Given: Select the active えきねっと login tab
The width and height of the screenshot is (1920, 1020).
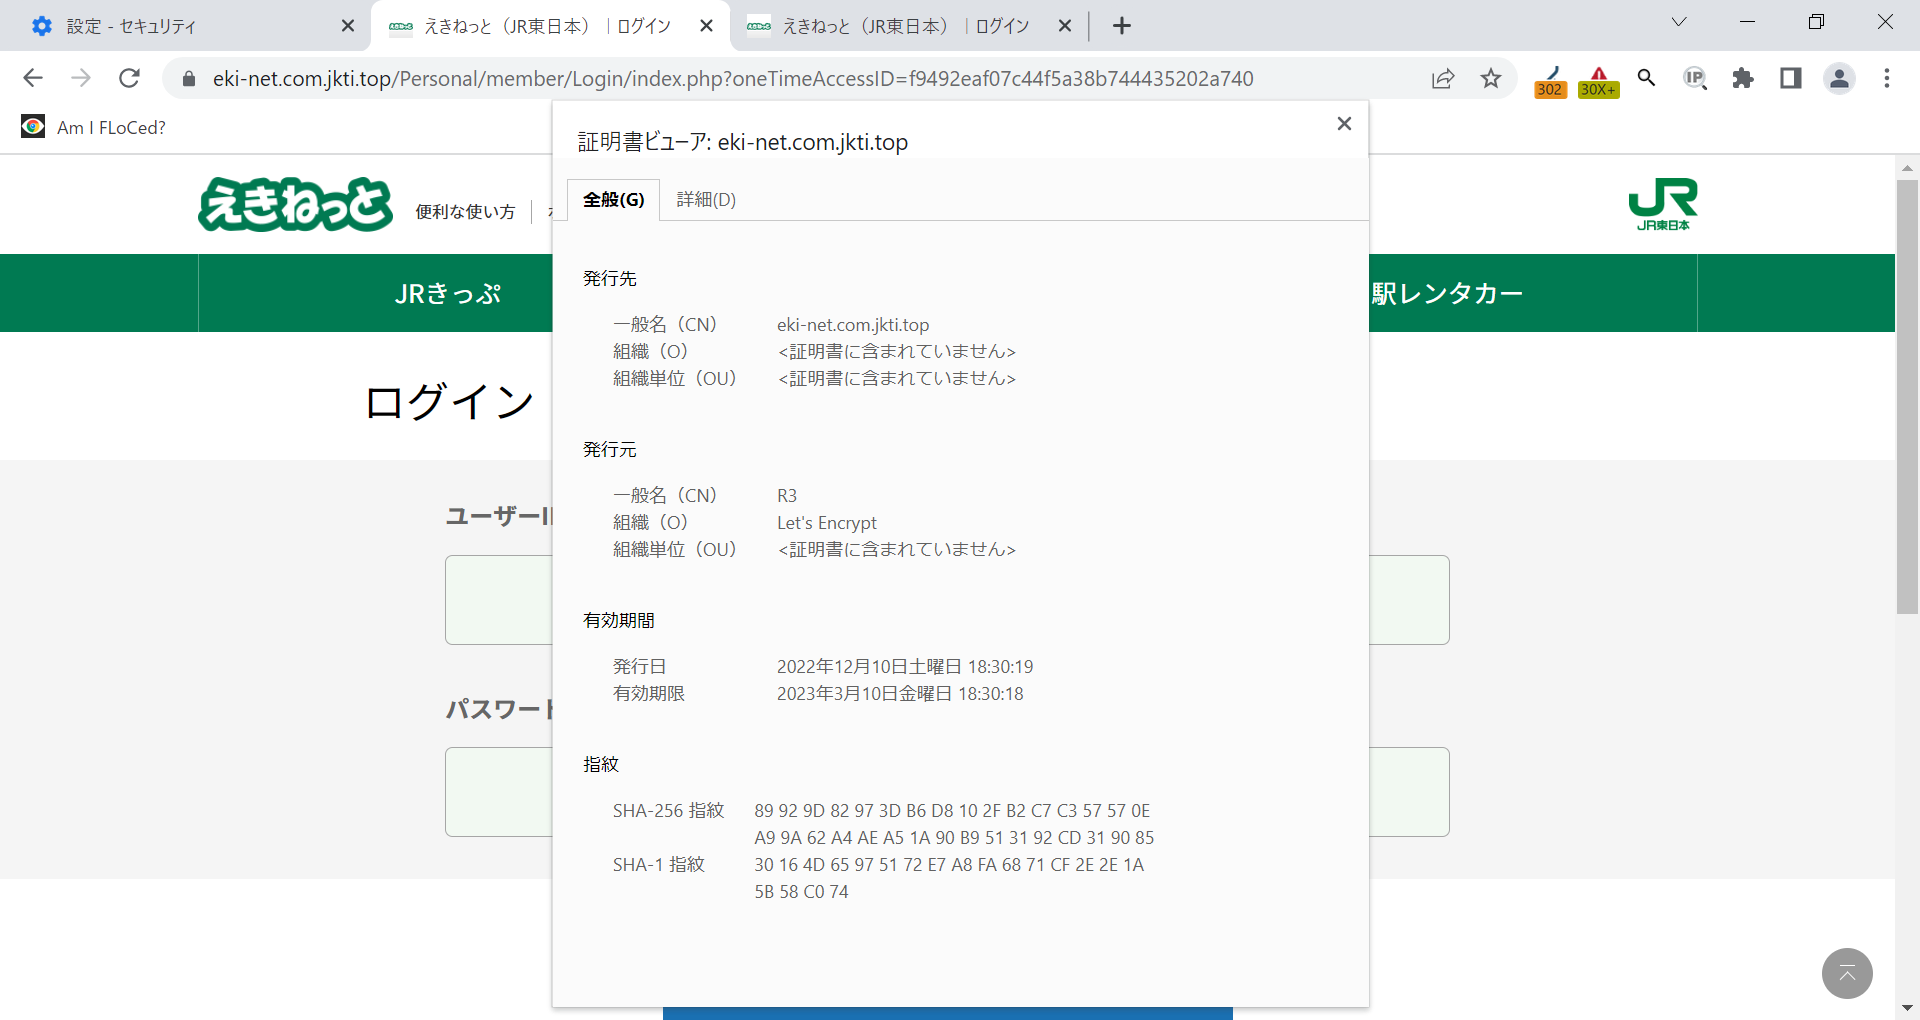Looking at the screenshot, I should click(550, 26).
